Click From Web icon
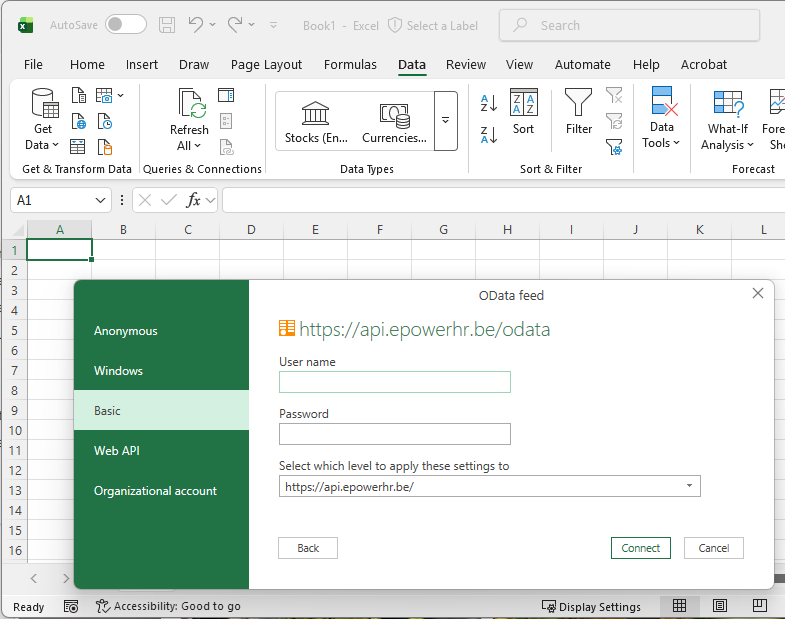The height and width of the screenshot is (619, 785). (79, 121)
